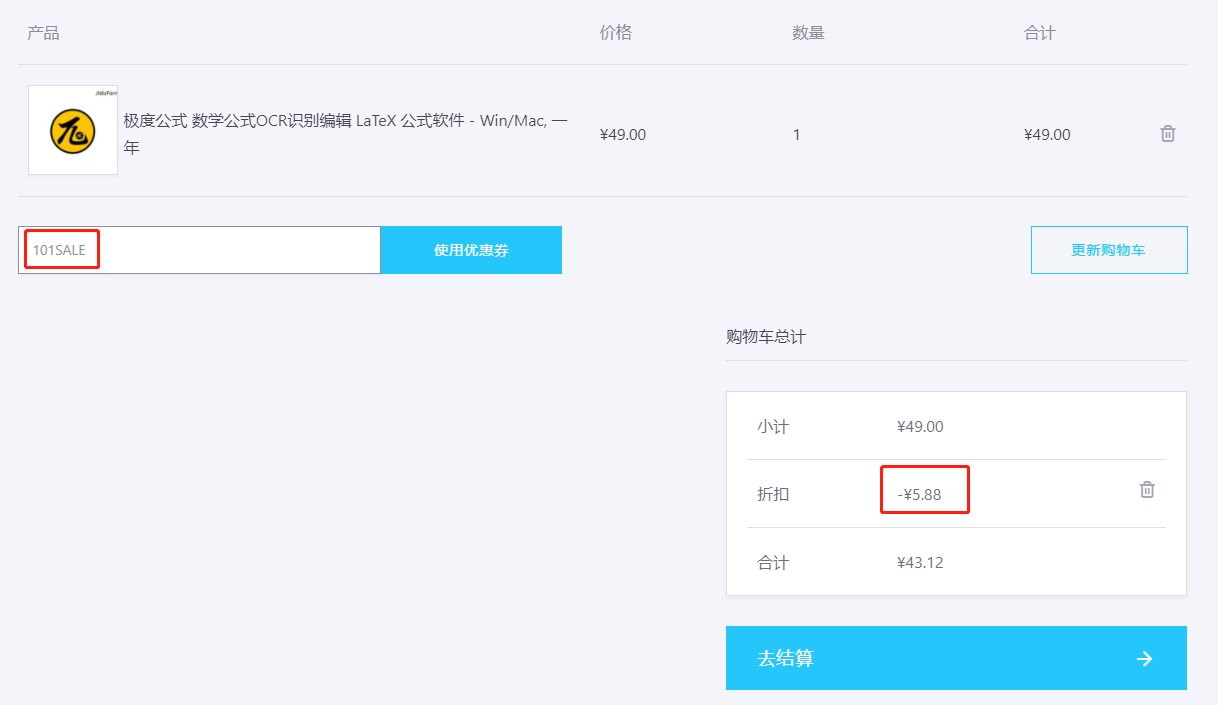This screenshot has width=1218, height=705.
Task: Click the 合计 column header in table
Action: [1039, 33]
